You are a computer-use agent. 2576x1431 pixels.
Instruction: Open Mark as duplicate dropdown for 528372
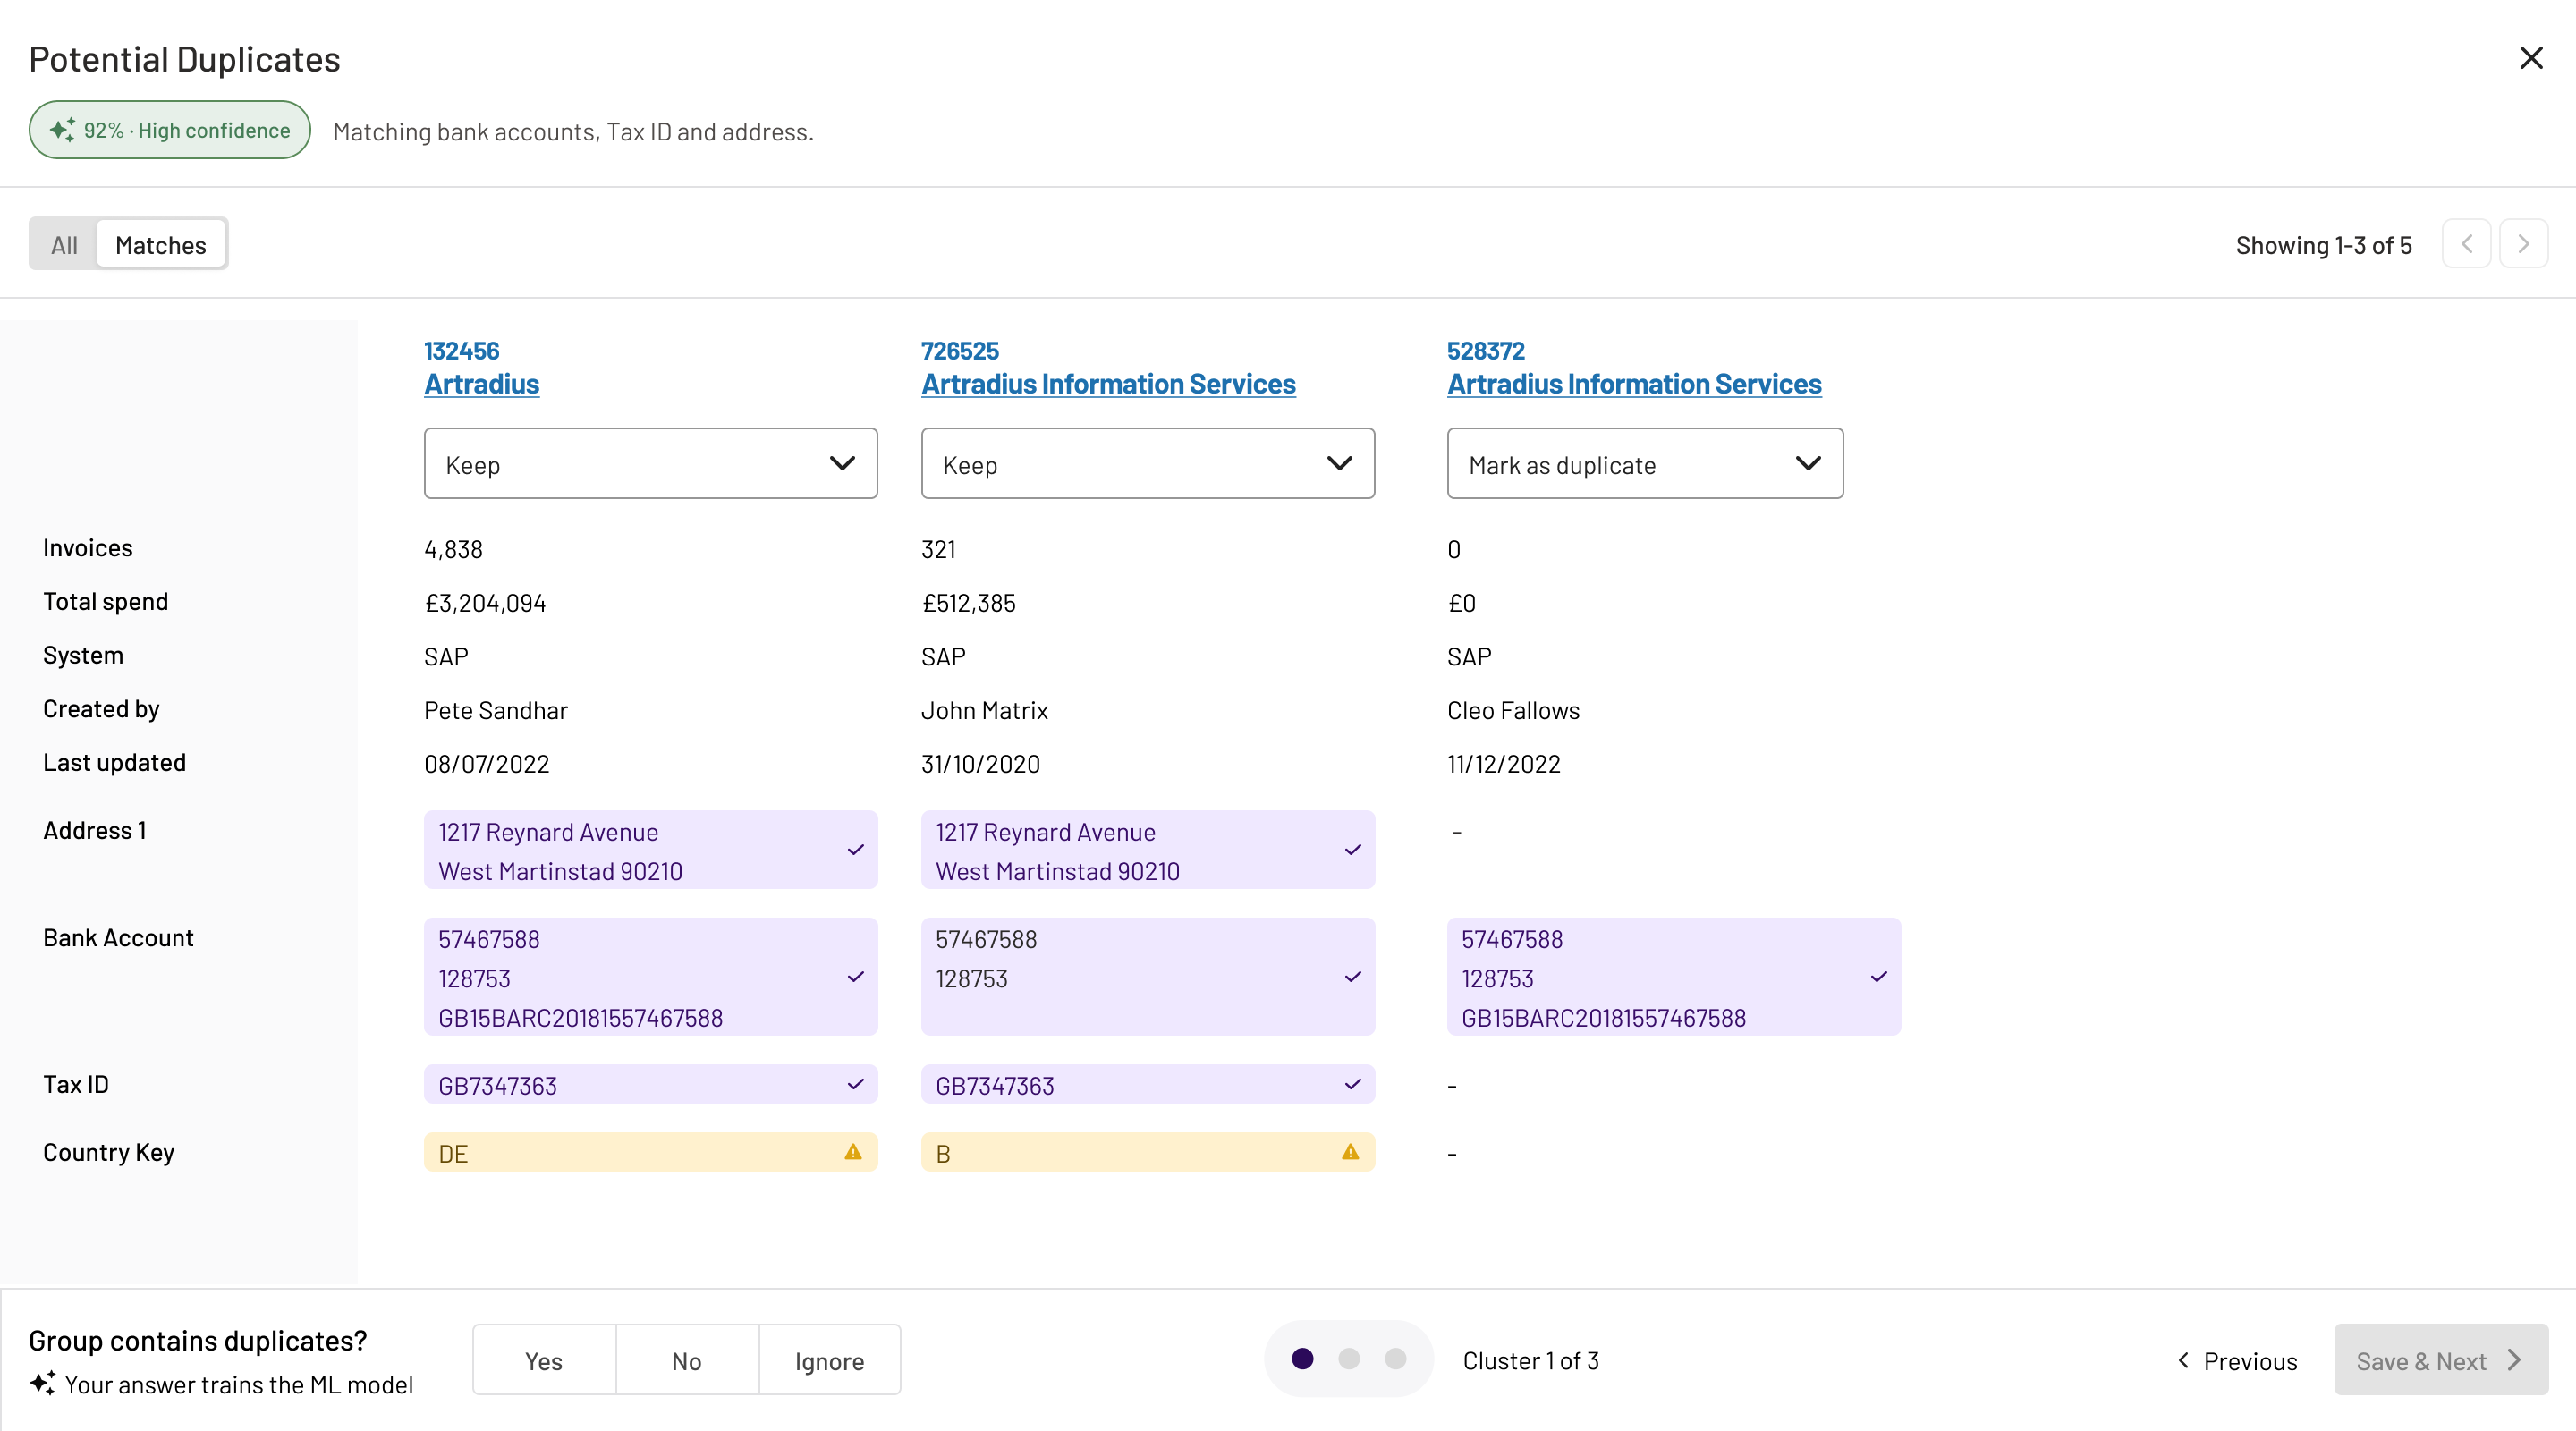[1645, 464]
